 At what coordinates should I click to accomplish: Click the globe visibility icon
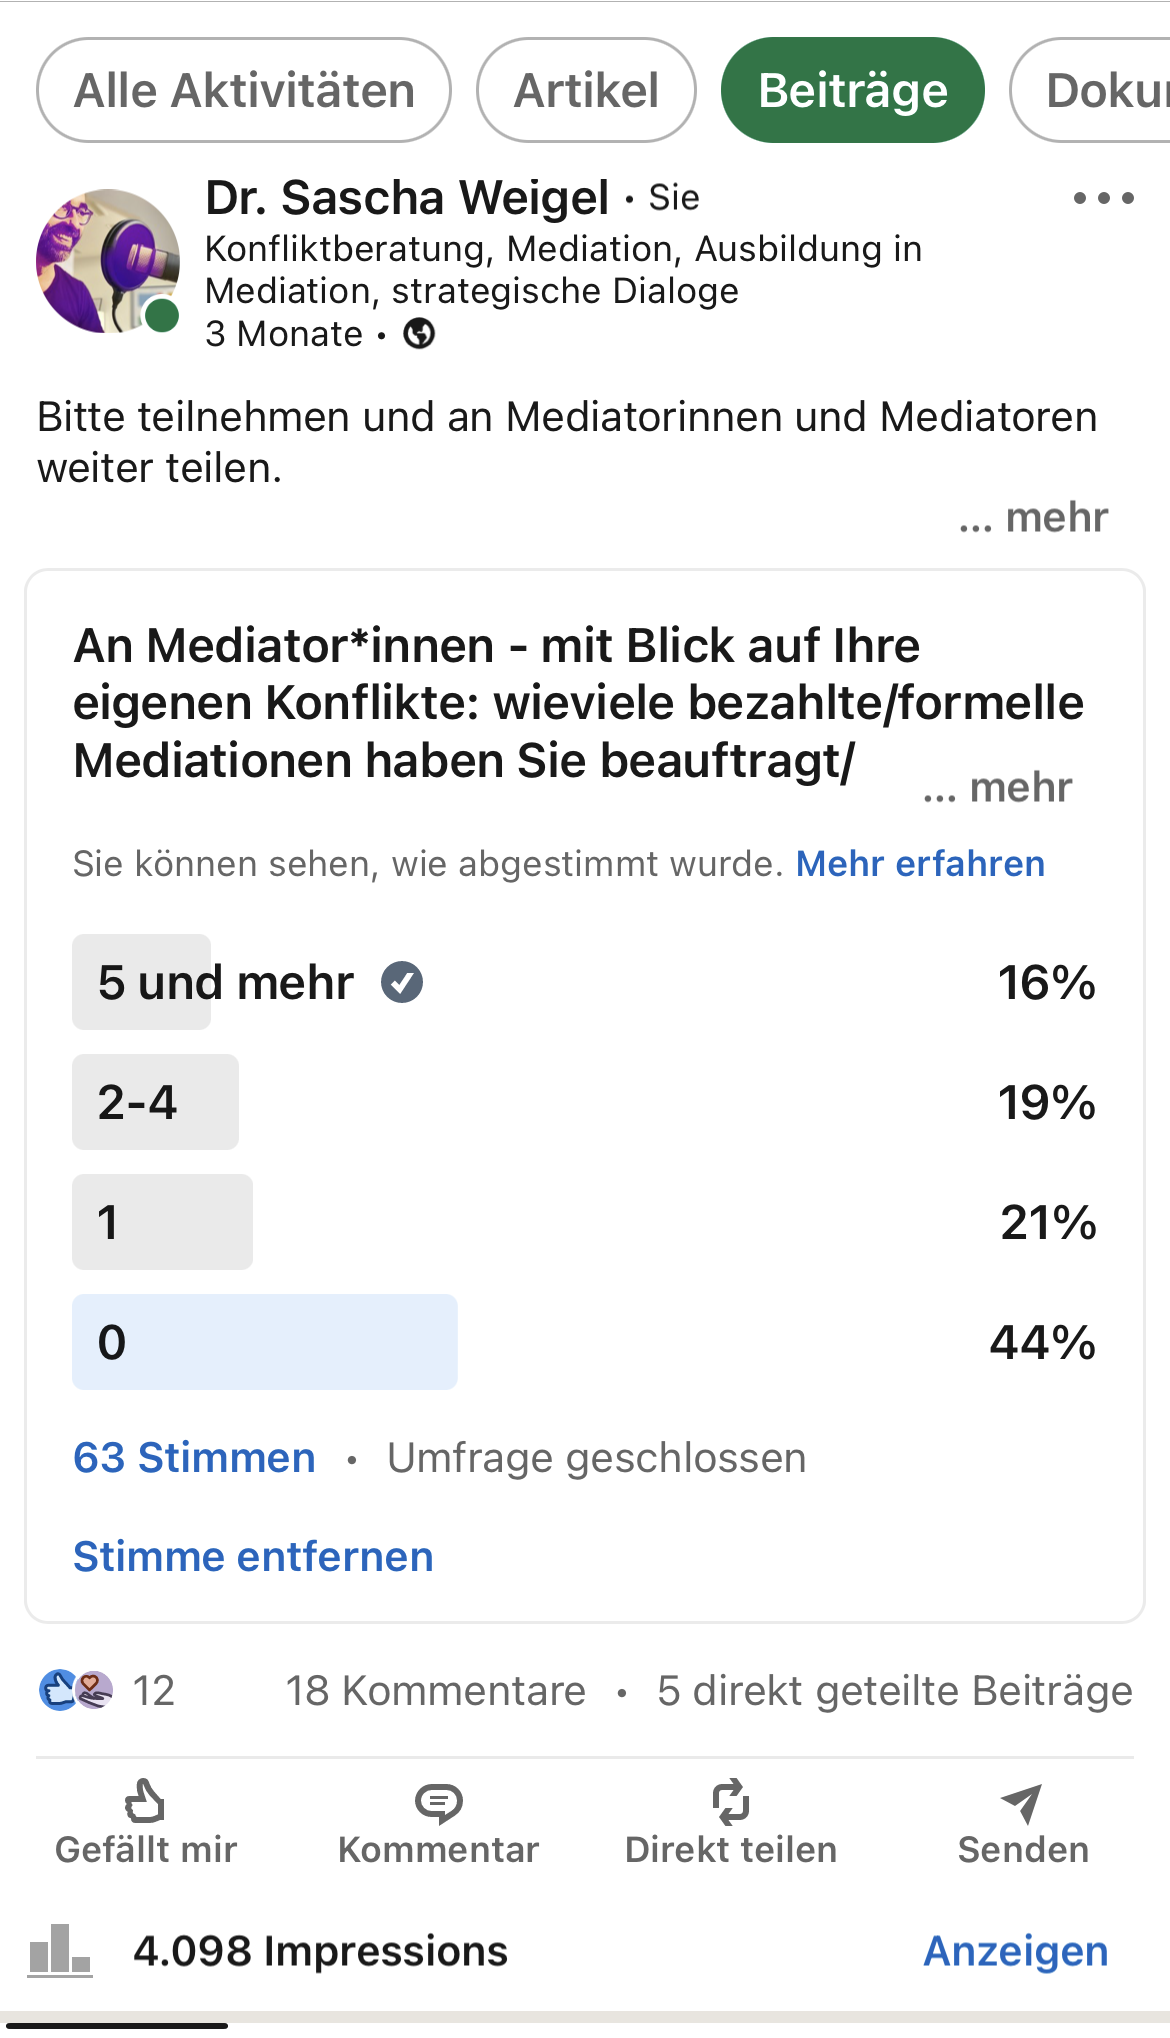coord(419,333)
